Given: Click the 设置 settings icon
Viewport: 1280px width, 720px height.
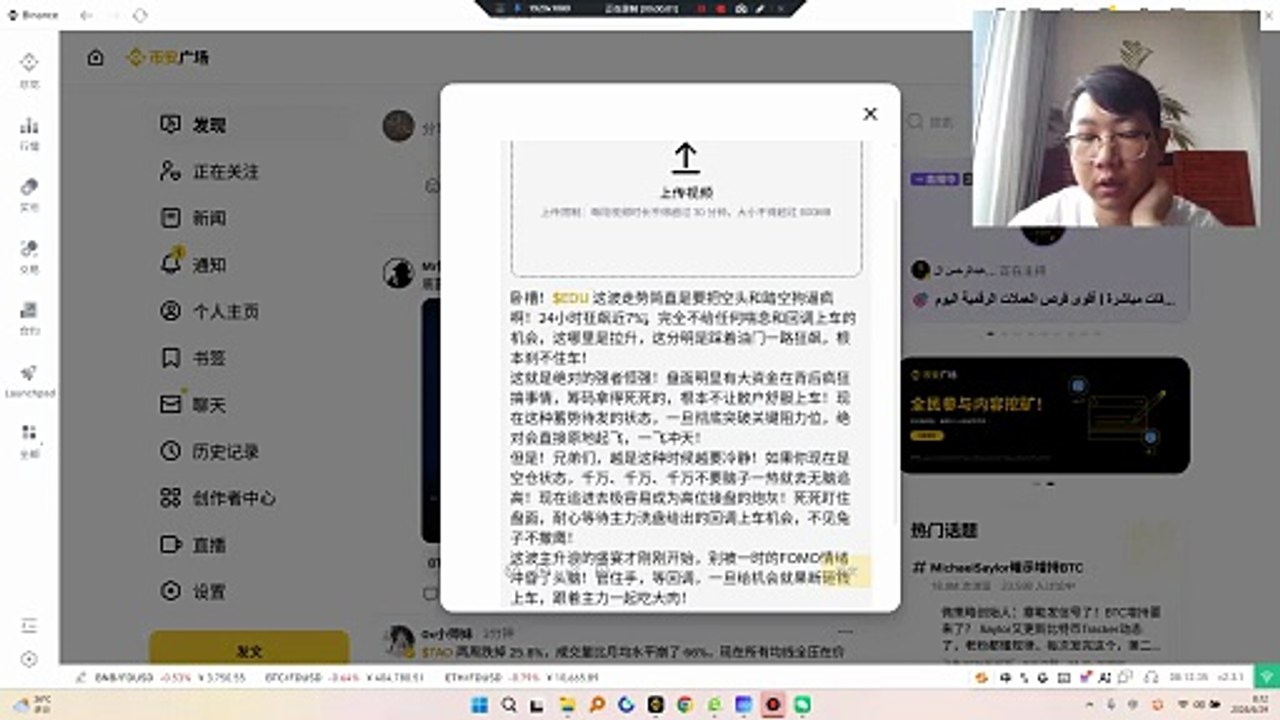Looking at the screenshot, I should pyautogui.click(x=171, y=591).
